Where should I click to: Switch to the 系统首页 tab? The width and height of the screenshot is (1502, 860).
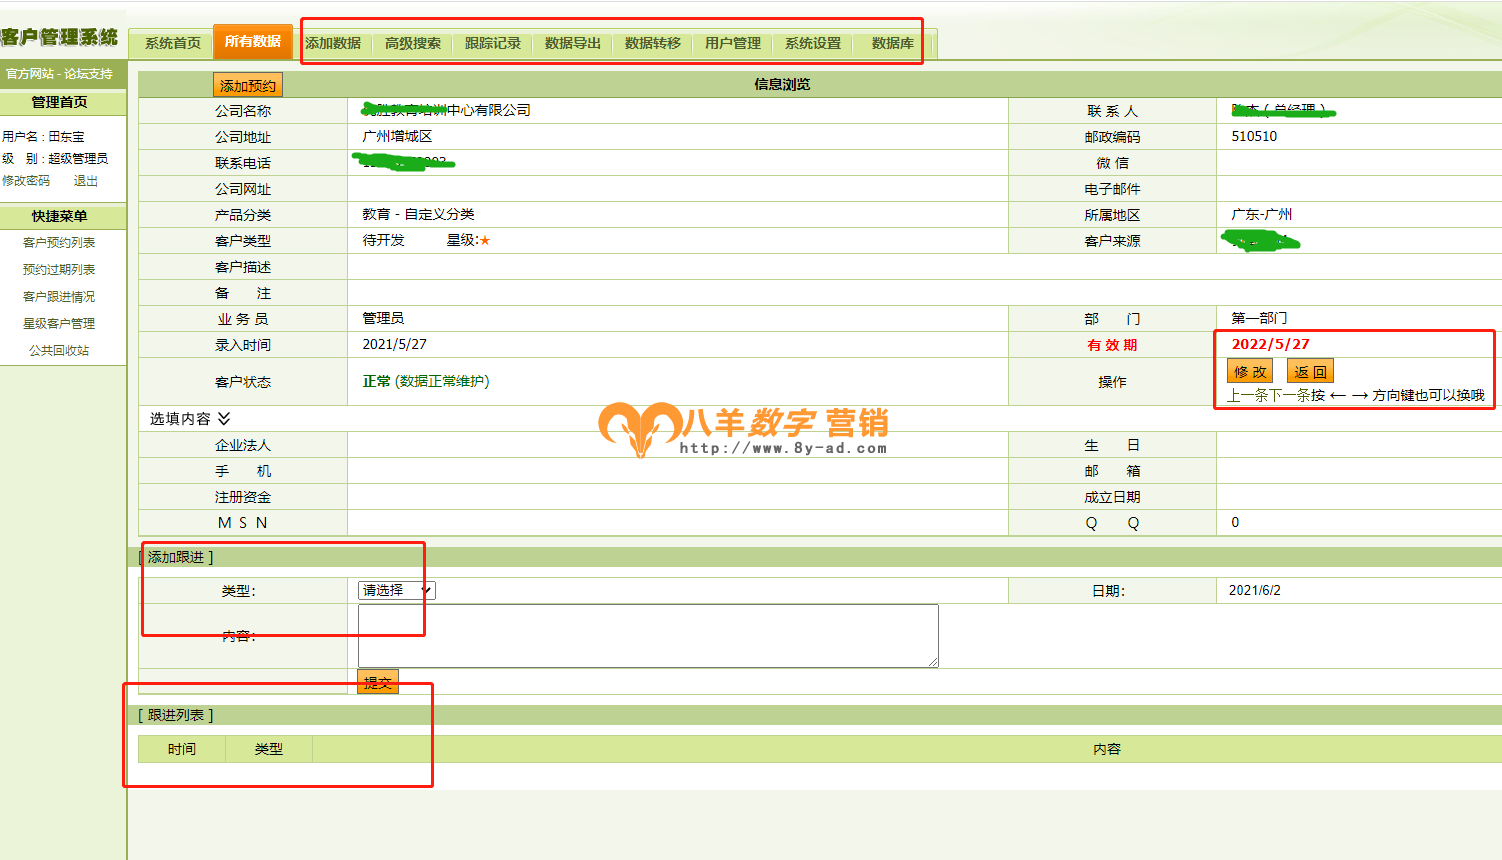[x=172, y=43]
